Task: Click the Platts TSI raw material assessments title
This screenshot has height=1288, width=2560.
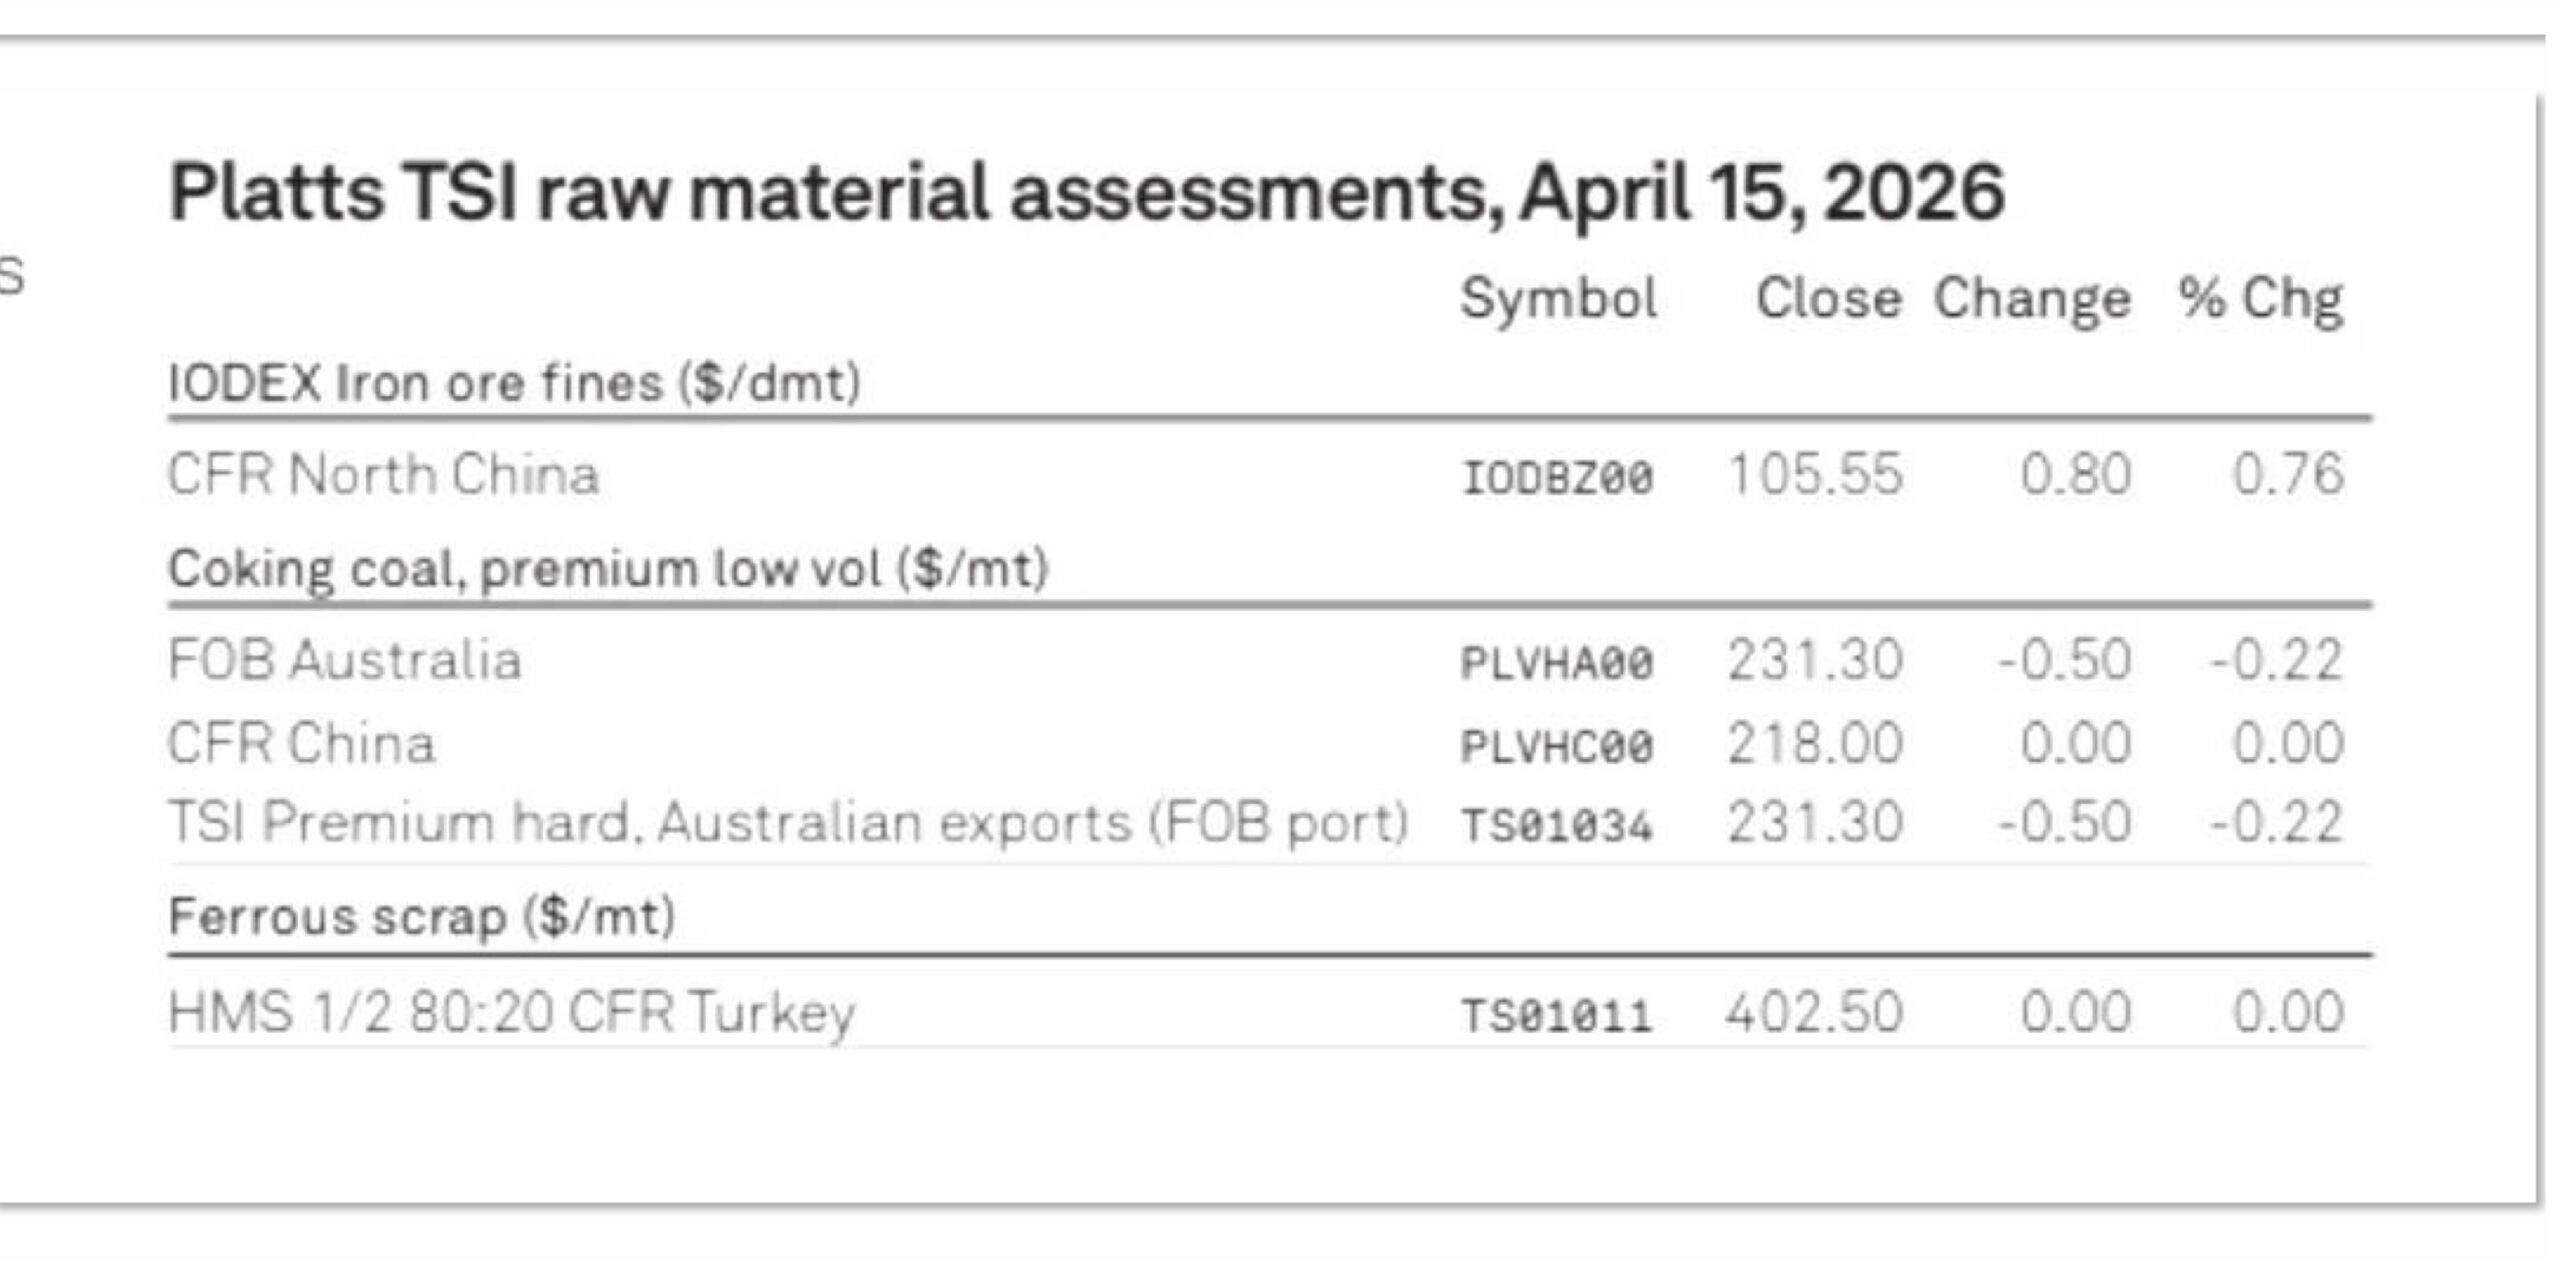Action: pyautogui.click(x=1086, y=192)
